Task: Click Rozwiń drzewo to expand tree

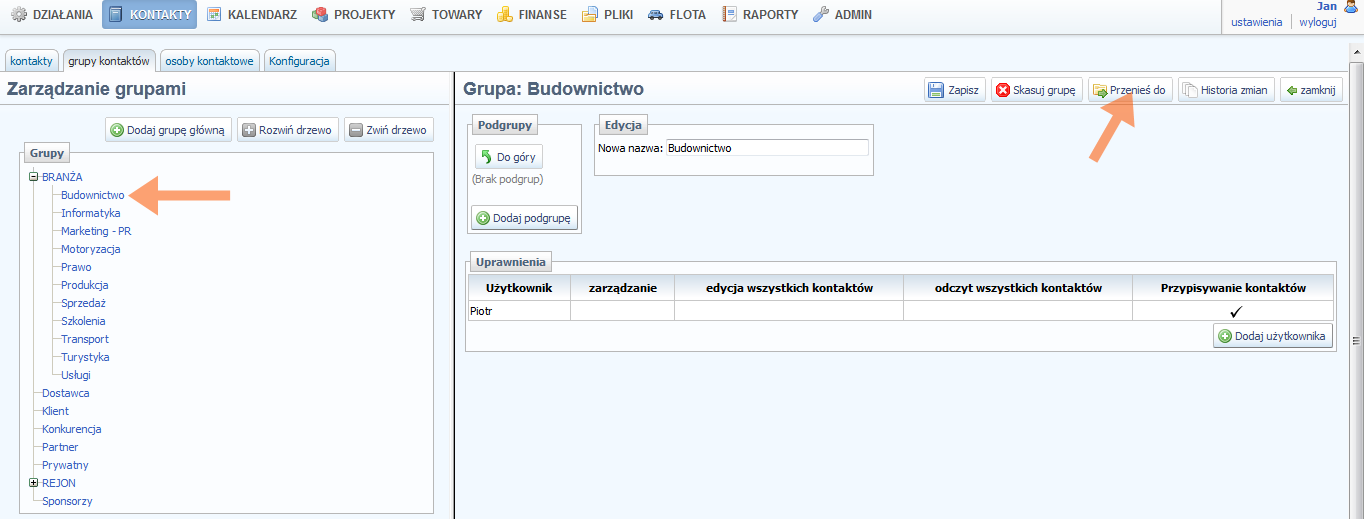Action: pos(286,130)
